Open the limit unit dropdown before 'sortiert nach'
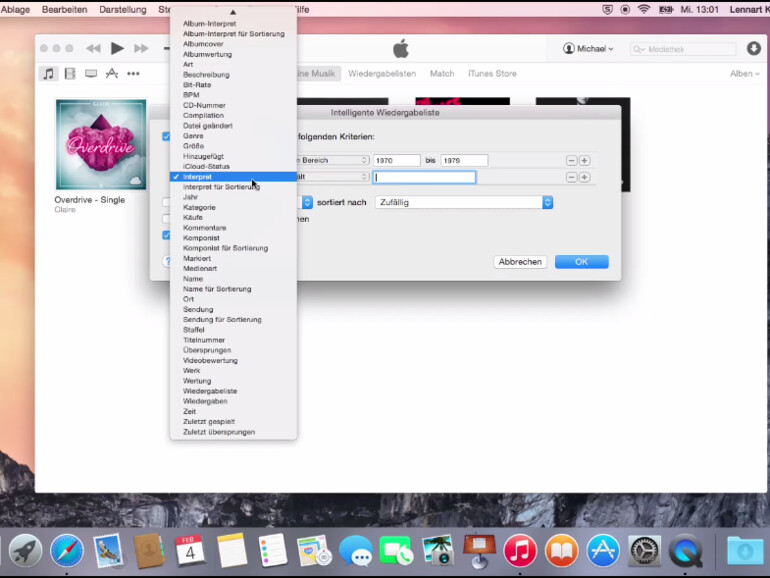Screen dimensions: 770x578 (306, 202)
